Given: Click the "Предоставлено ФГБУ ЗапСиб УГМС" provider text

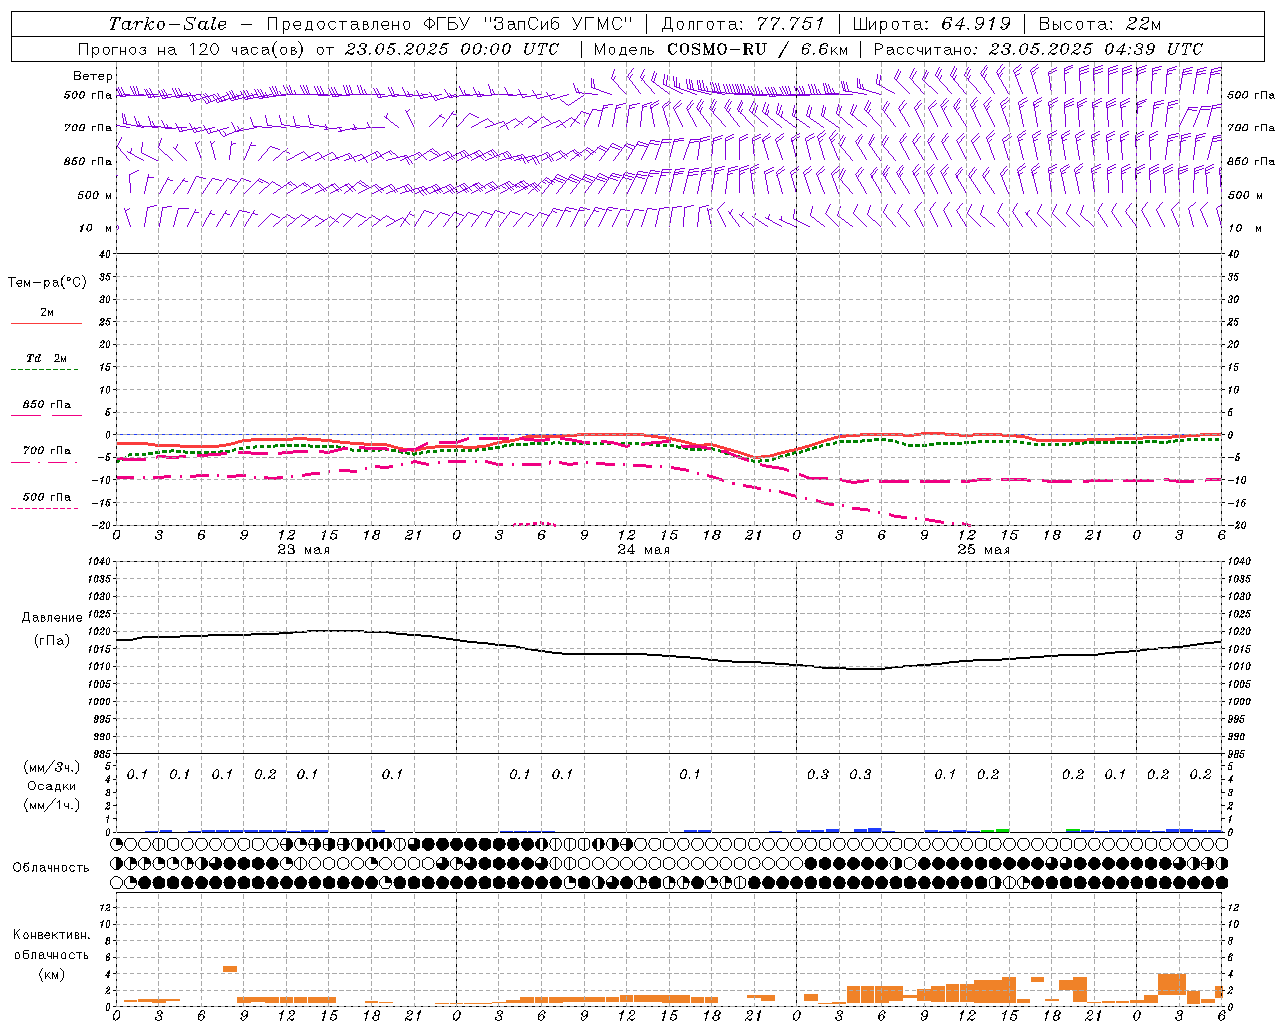Looking at the screenshot, I should tap(450, 24).
